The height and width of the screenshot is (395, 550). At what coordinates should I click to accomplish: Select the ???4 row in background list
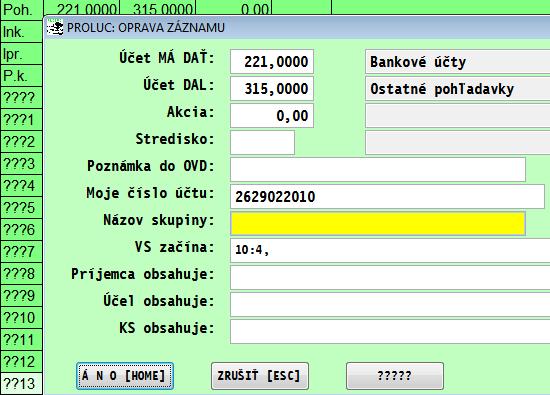click(x=21, y=186)
